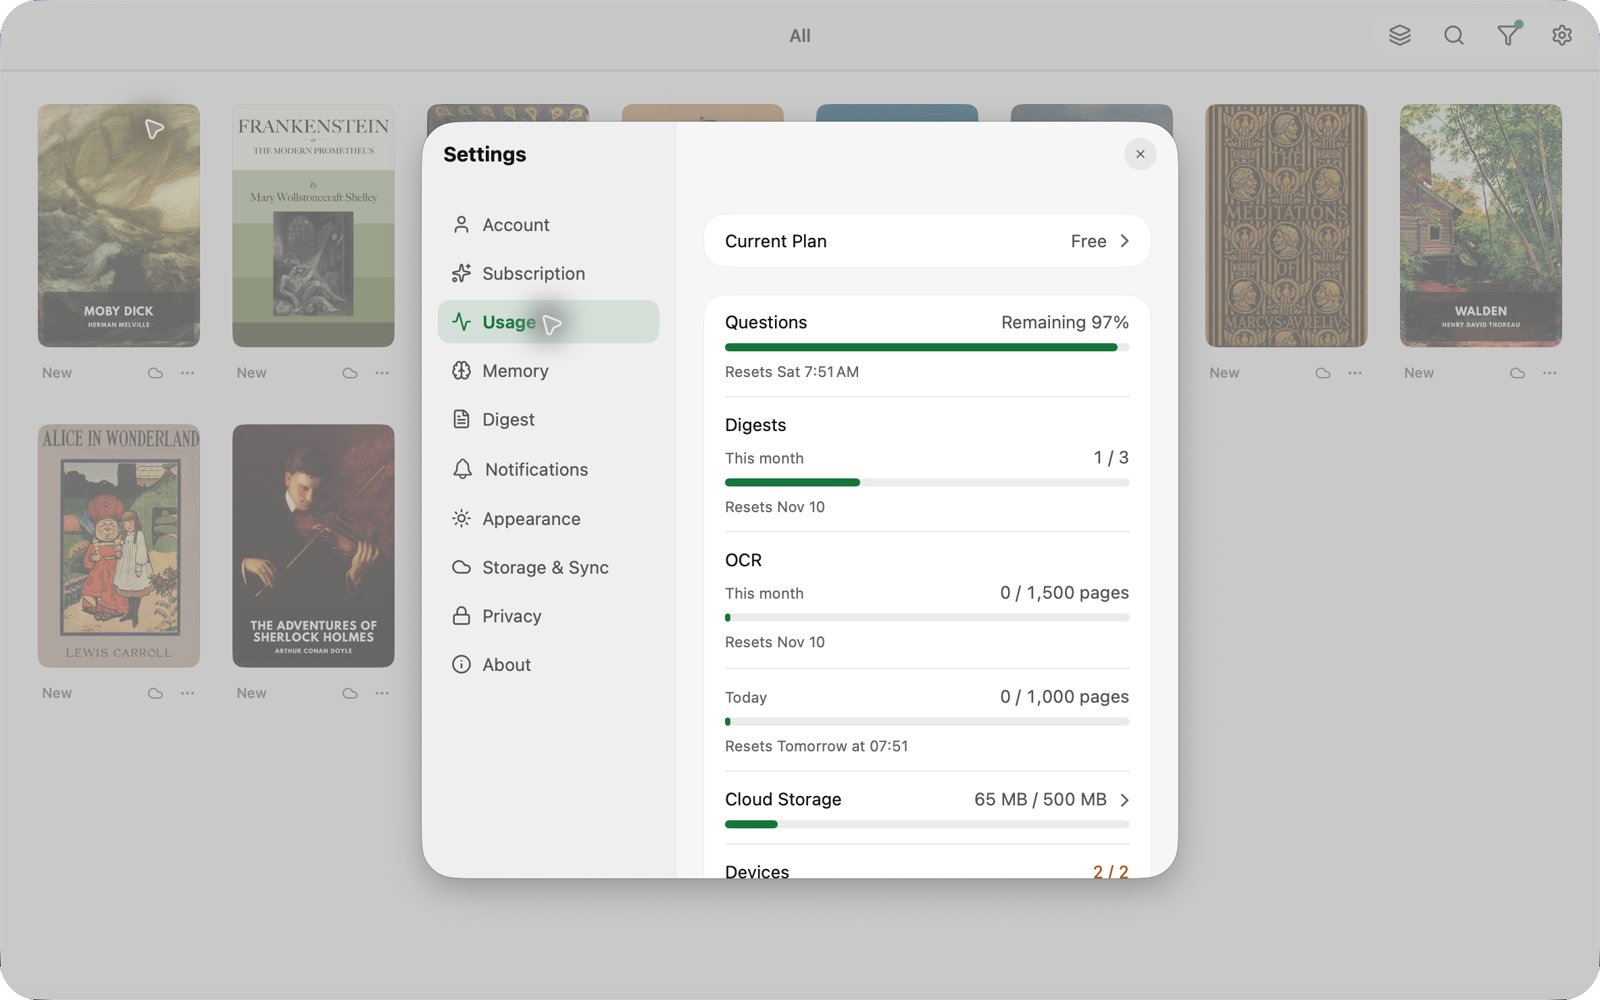Open The Adventures of Sherlock Holmes cover
This screenshot has width=1600, height=1000.
coord(313,546)
